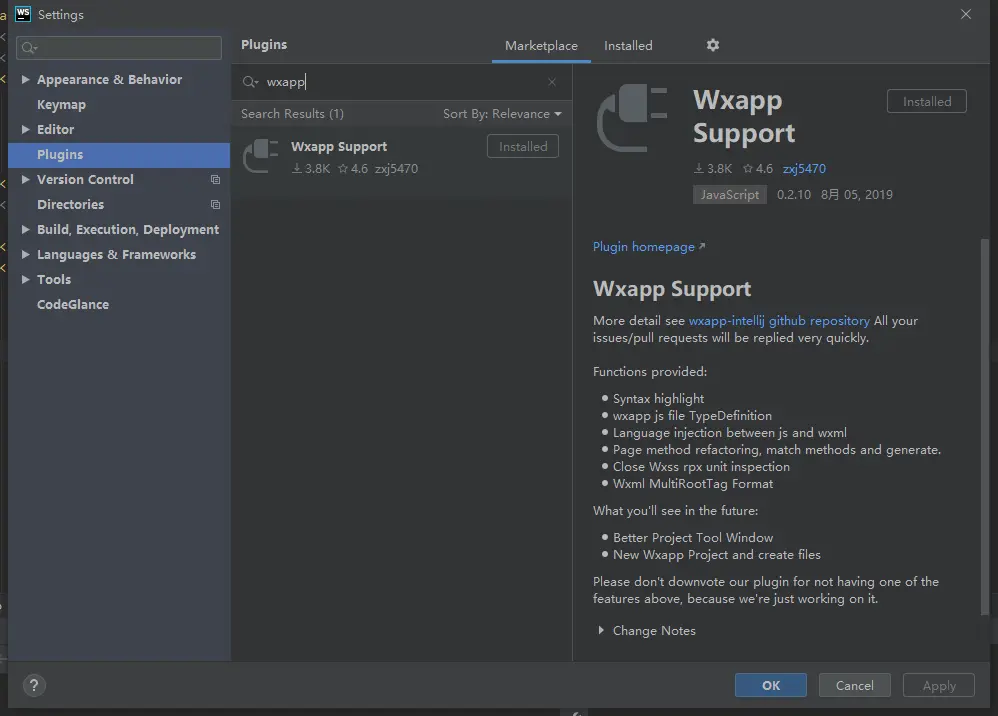The height and width of the screenshot is (716, 998).
Task: Open wxapp-intellij github repository link
Action: point(779,321)
